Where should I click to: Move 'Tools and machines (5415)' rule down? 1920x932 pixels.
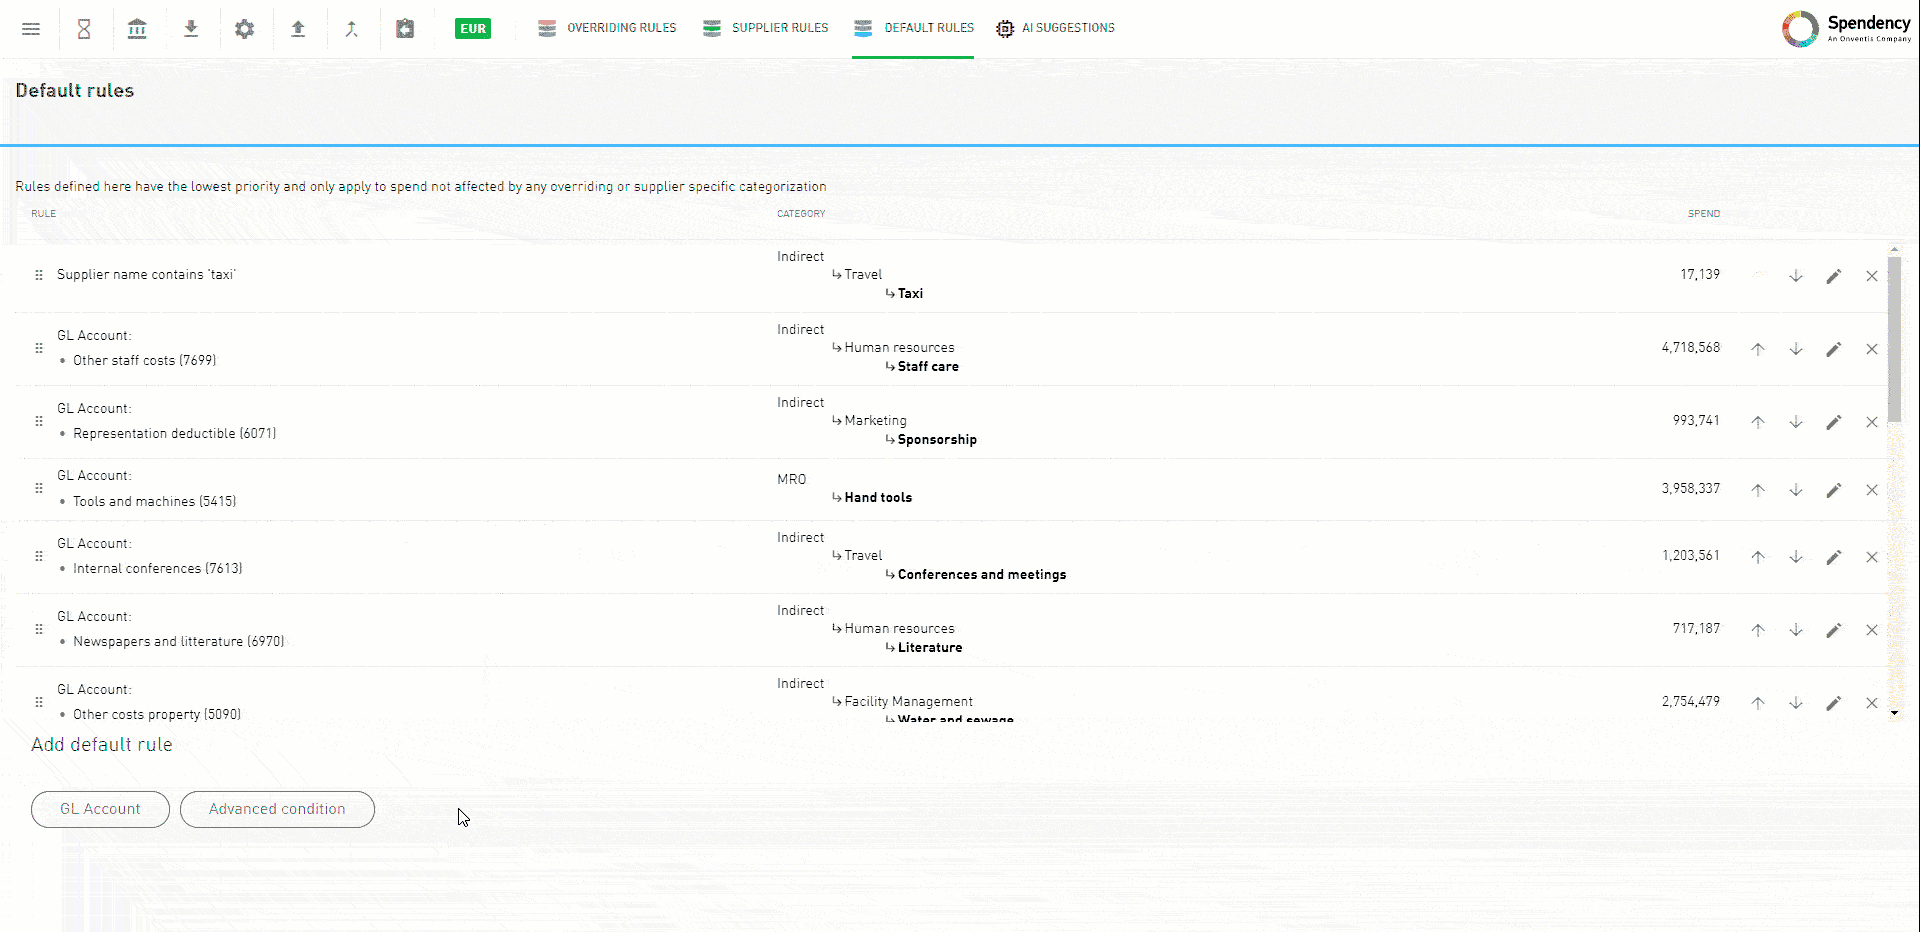[1796, 490]
